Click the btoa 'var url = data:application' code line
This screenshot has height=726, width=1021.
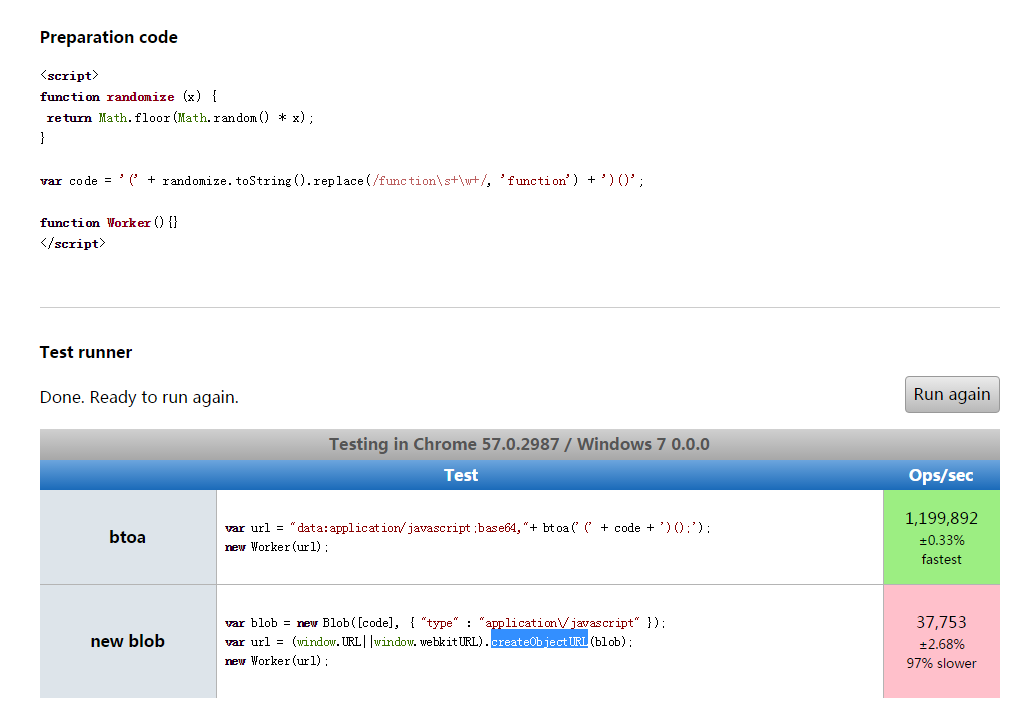(x=468, y=528)
